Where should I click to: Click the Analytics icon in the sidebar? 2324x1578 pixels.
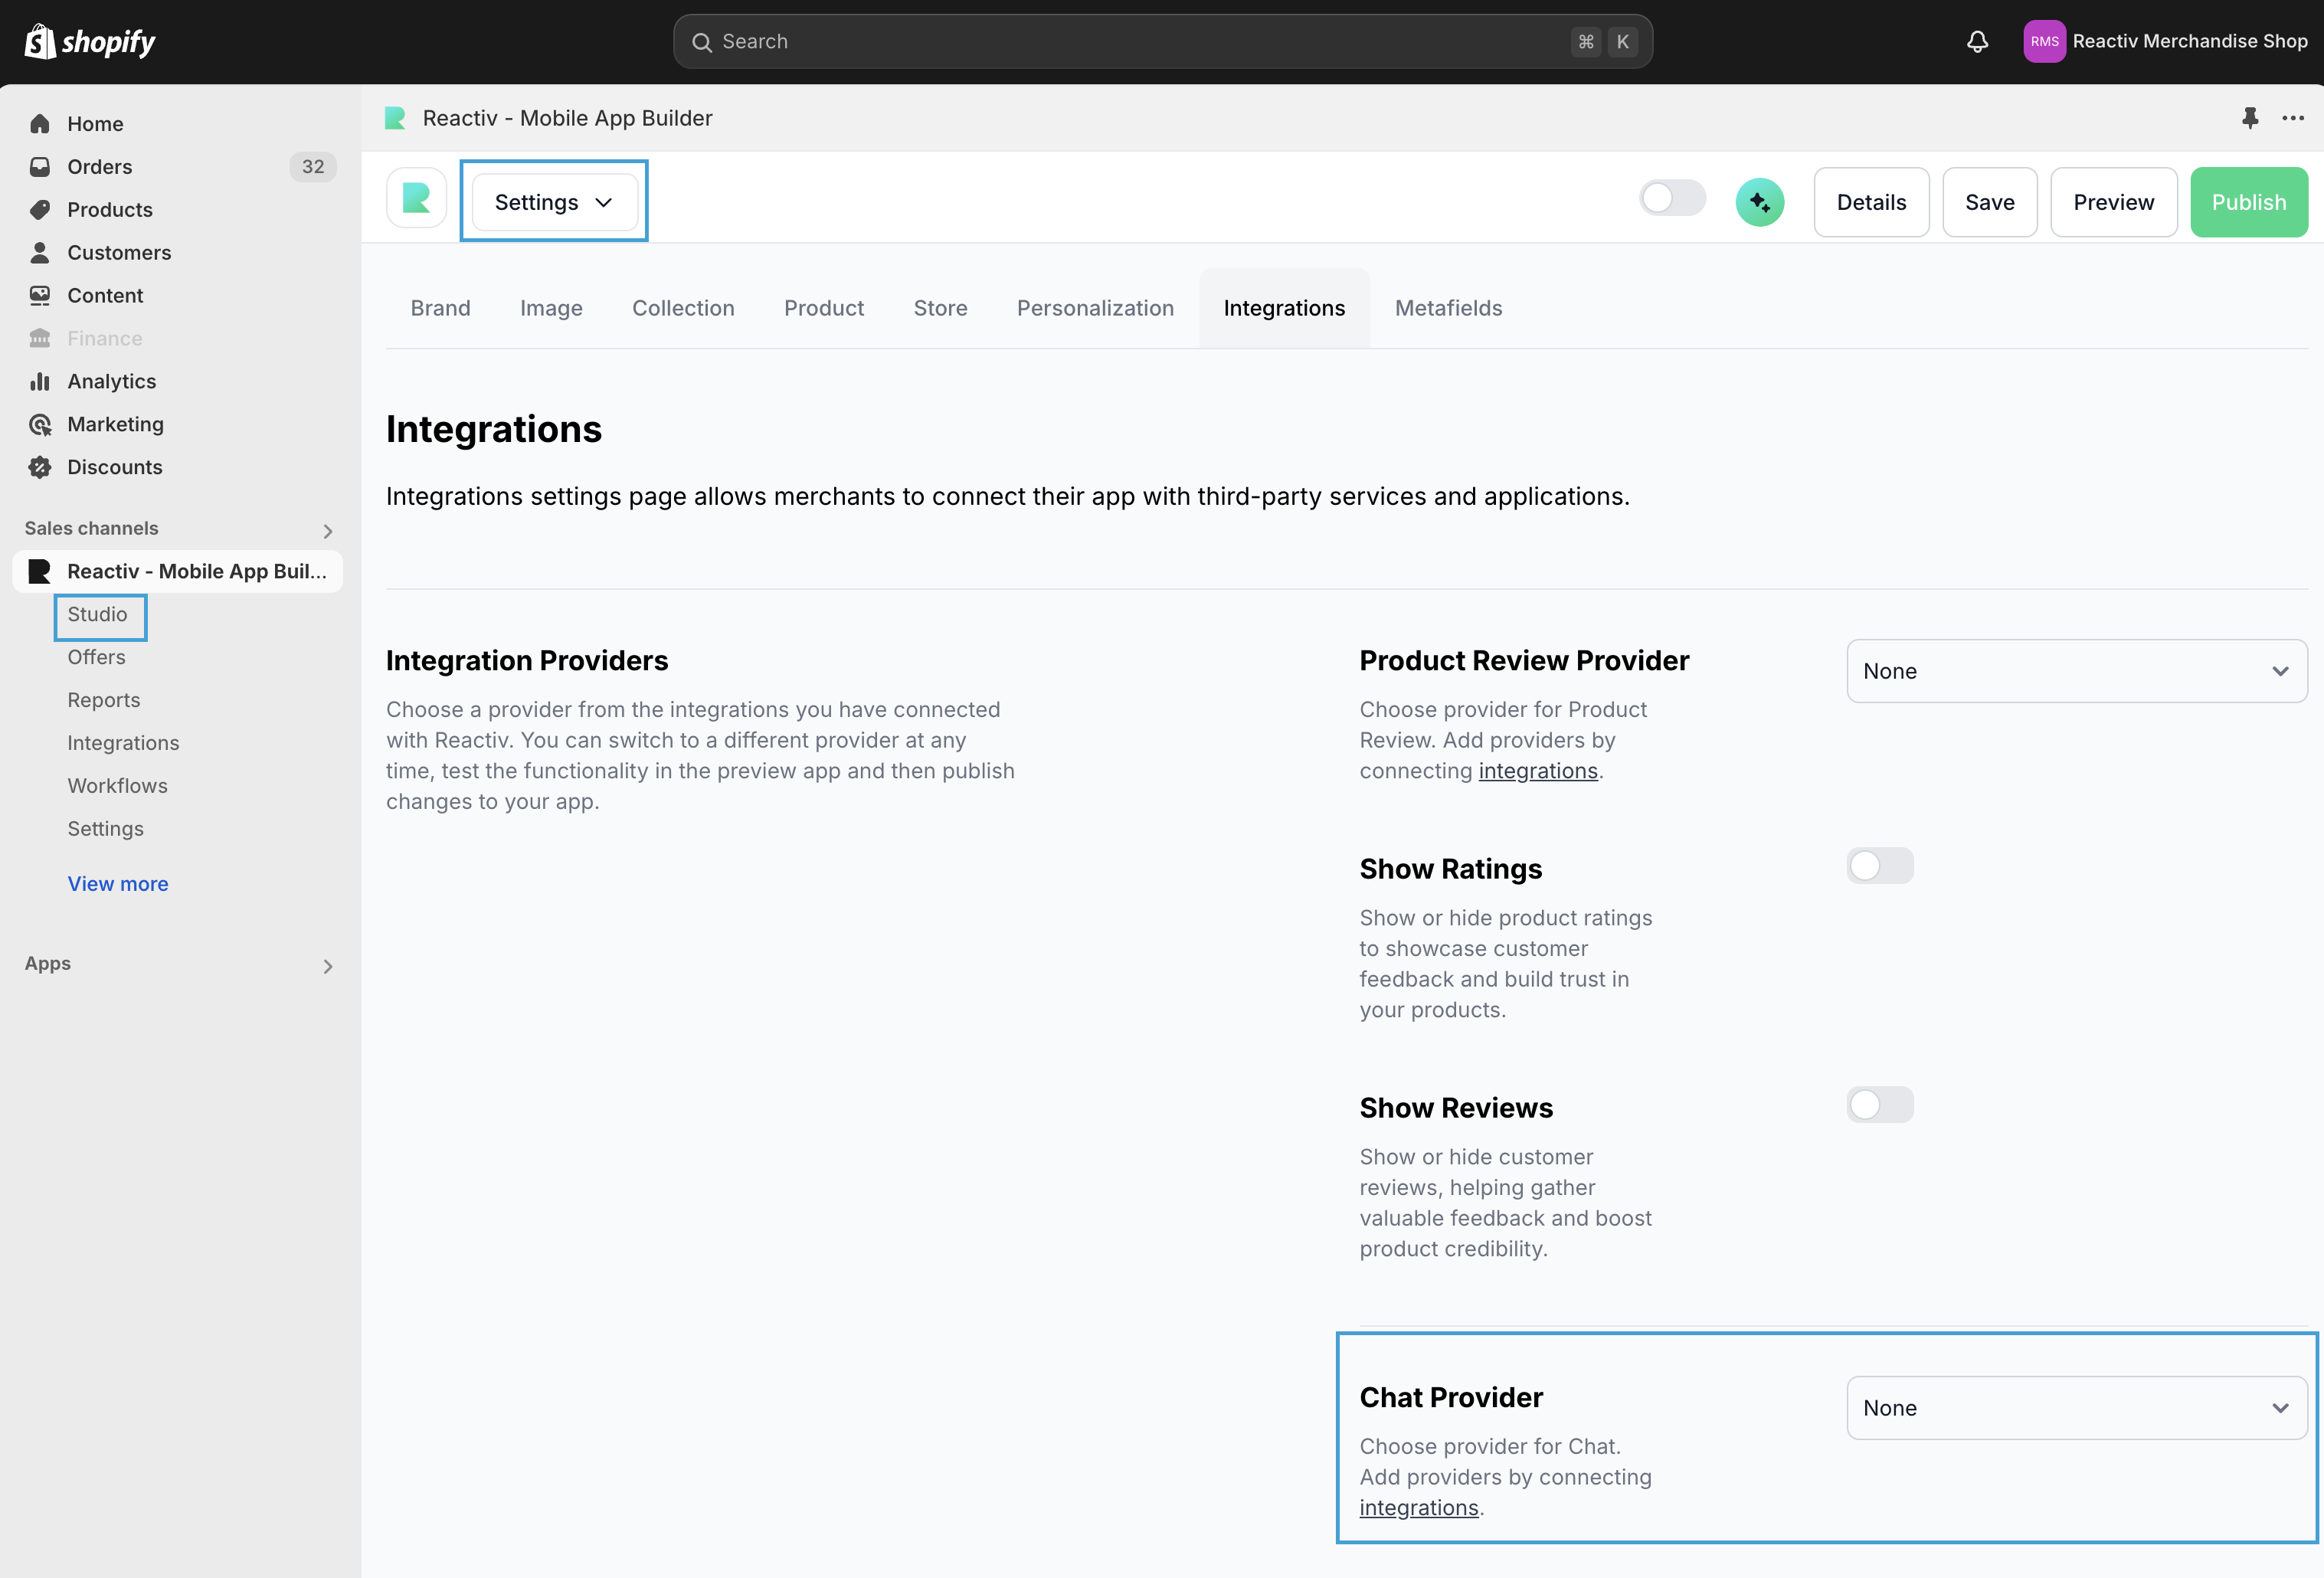point(40,381)
